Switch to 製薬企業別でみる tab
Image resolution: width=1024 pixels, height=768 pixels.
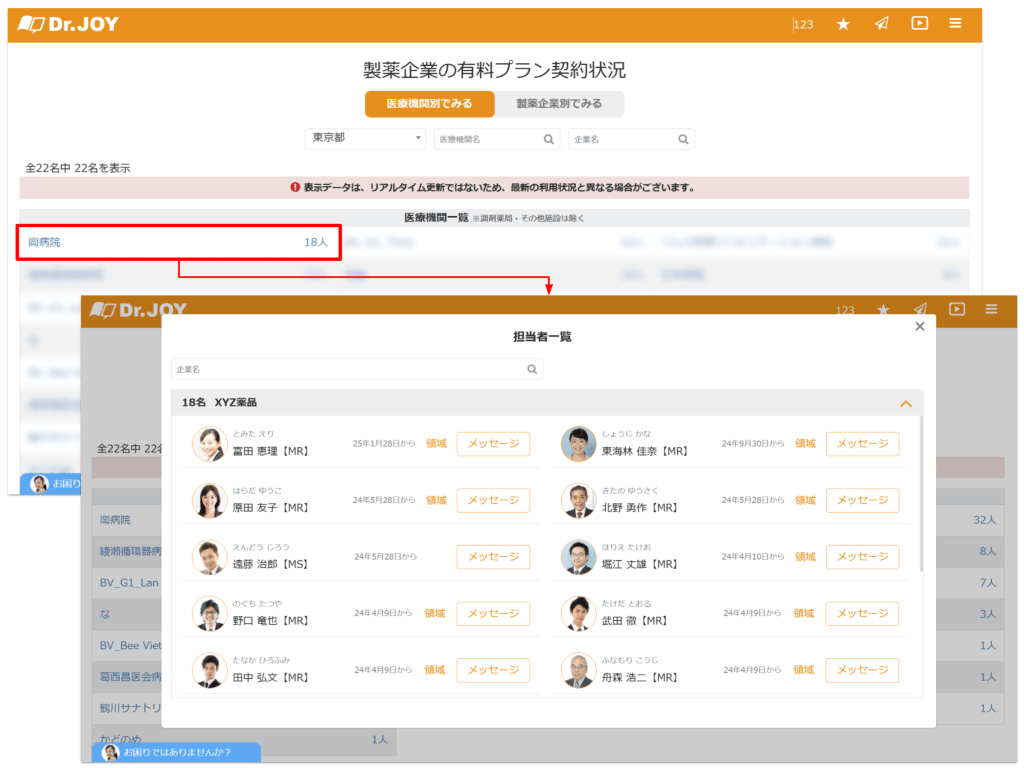click(559, 104)
